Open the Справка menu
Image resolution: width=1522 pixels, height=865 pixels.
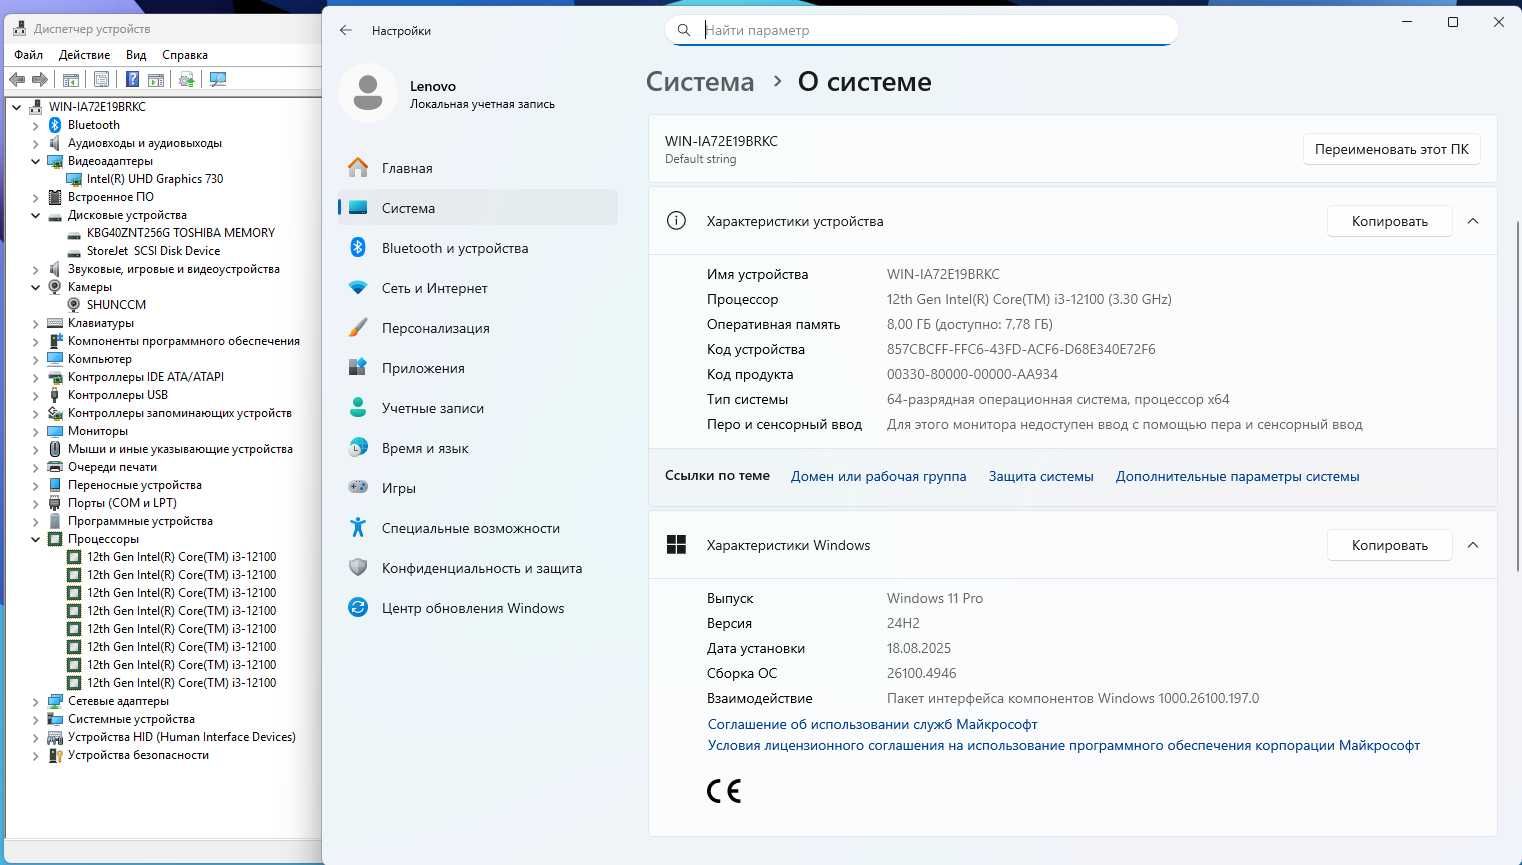point(185,55)
